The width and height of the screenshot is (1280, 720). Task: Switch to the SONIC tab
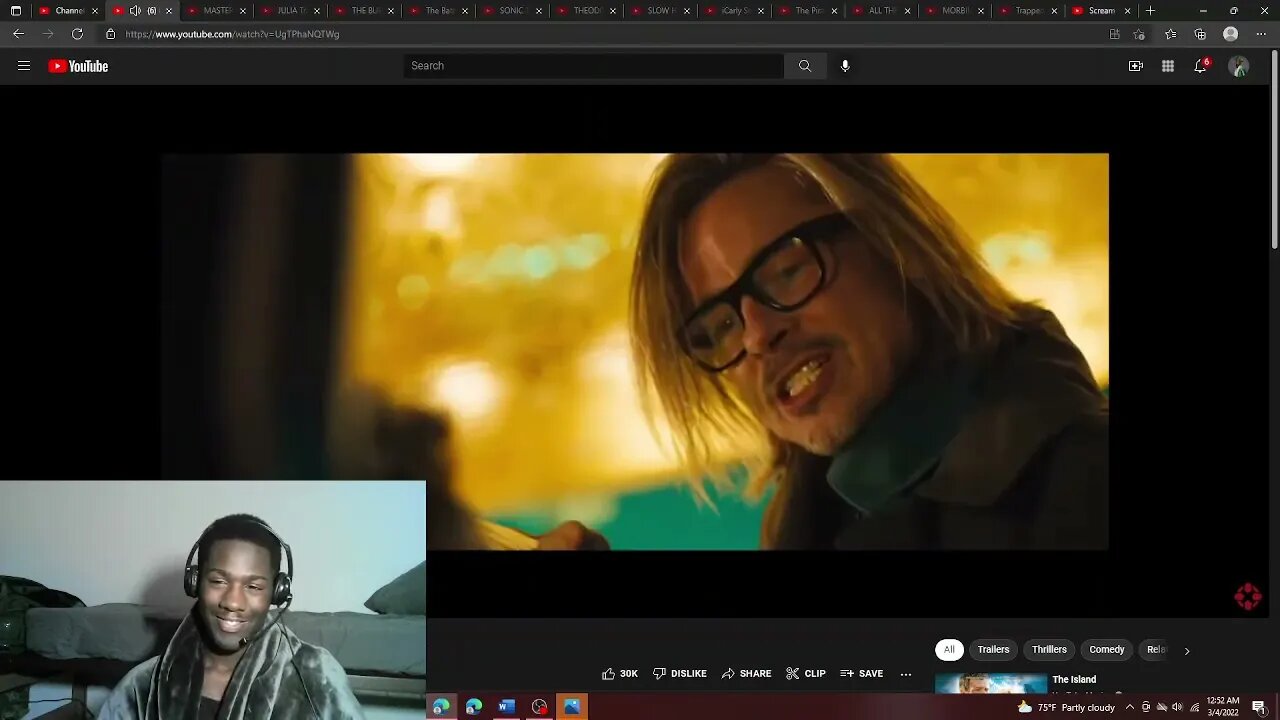511,11
